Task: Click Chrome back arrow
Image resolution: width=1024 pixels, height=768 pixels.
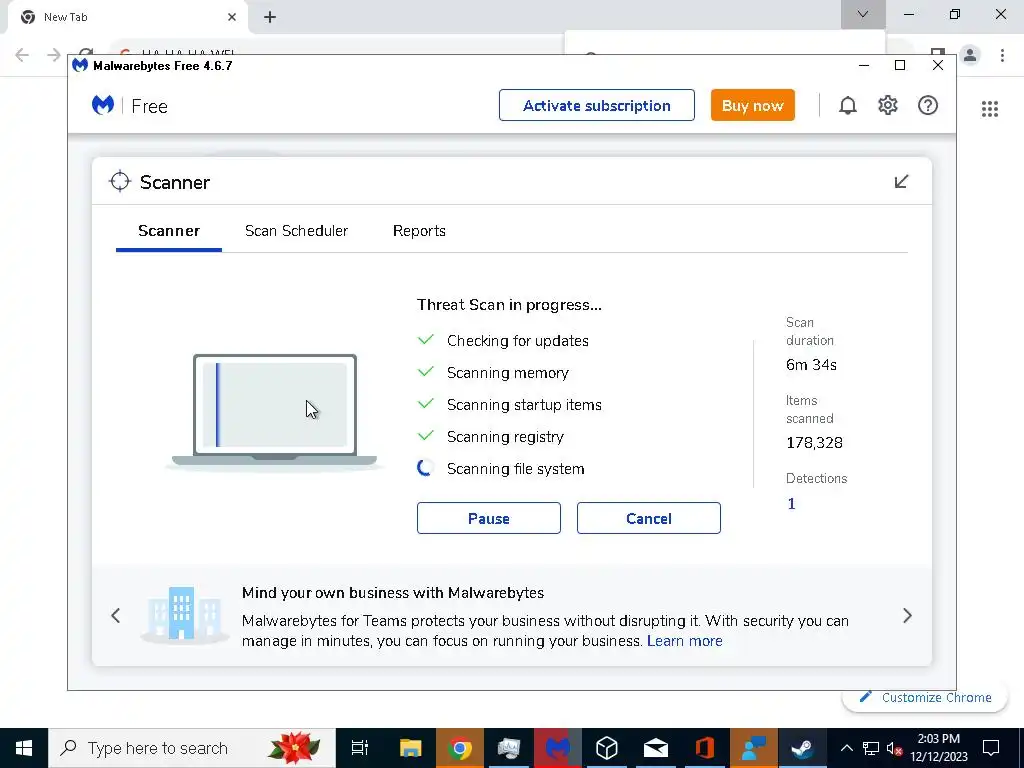Action: (22, 55)
